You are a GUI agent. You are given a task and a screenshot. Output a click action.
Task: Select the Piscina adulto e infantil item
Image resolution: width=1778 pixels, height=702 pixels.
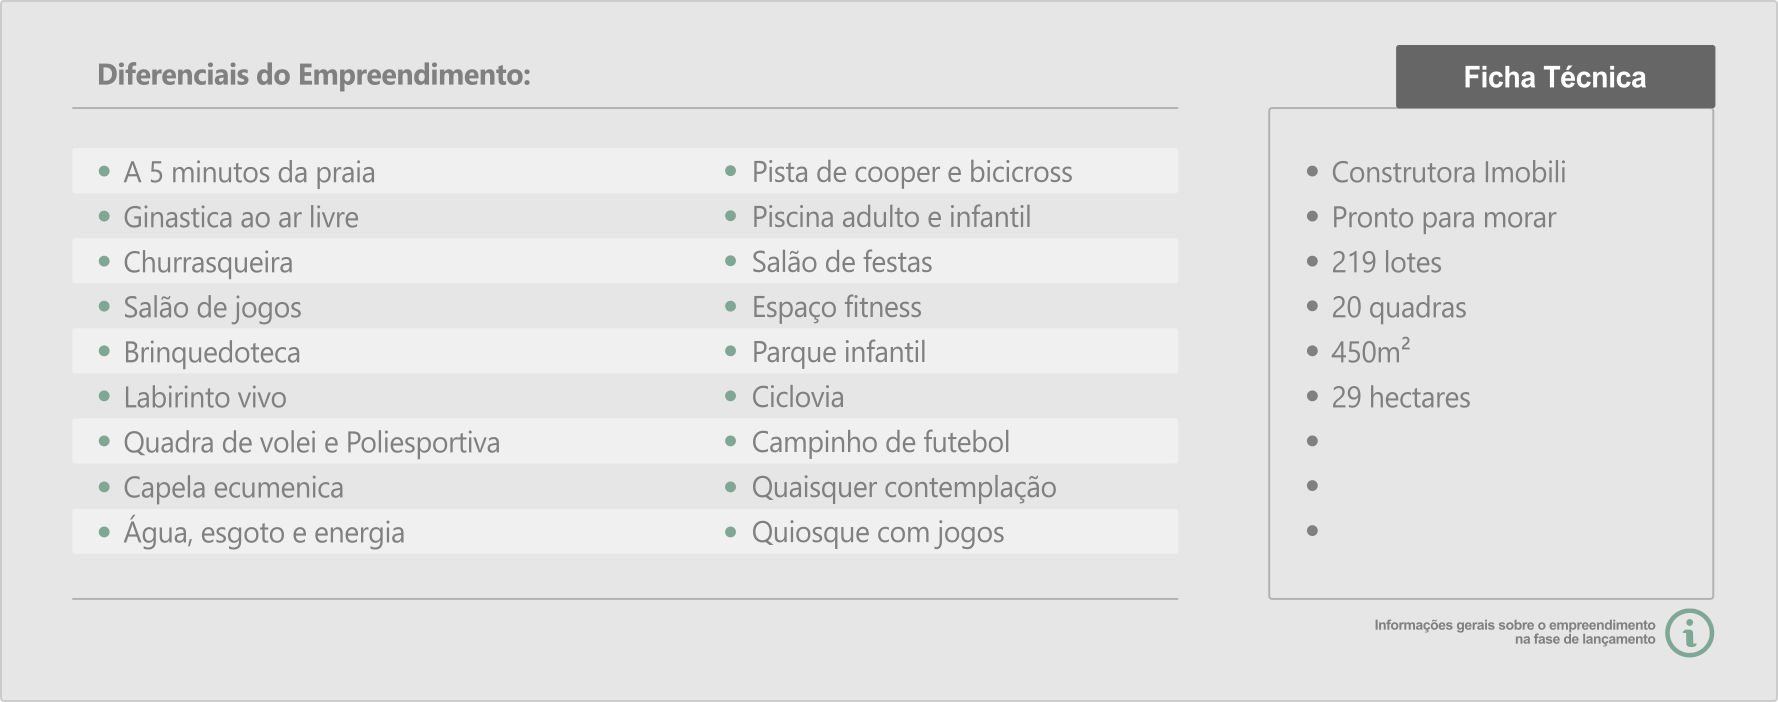click(891, 217)
